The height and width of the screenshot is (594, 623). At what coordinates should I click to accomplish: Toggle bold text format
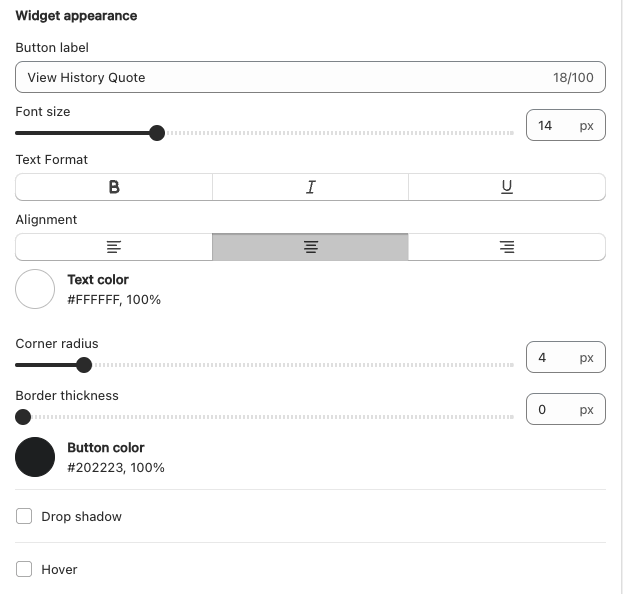coord(114,187)
